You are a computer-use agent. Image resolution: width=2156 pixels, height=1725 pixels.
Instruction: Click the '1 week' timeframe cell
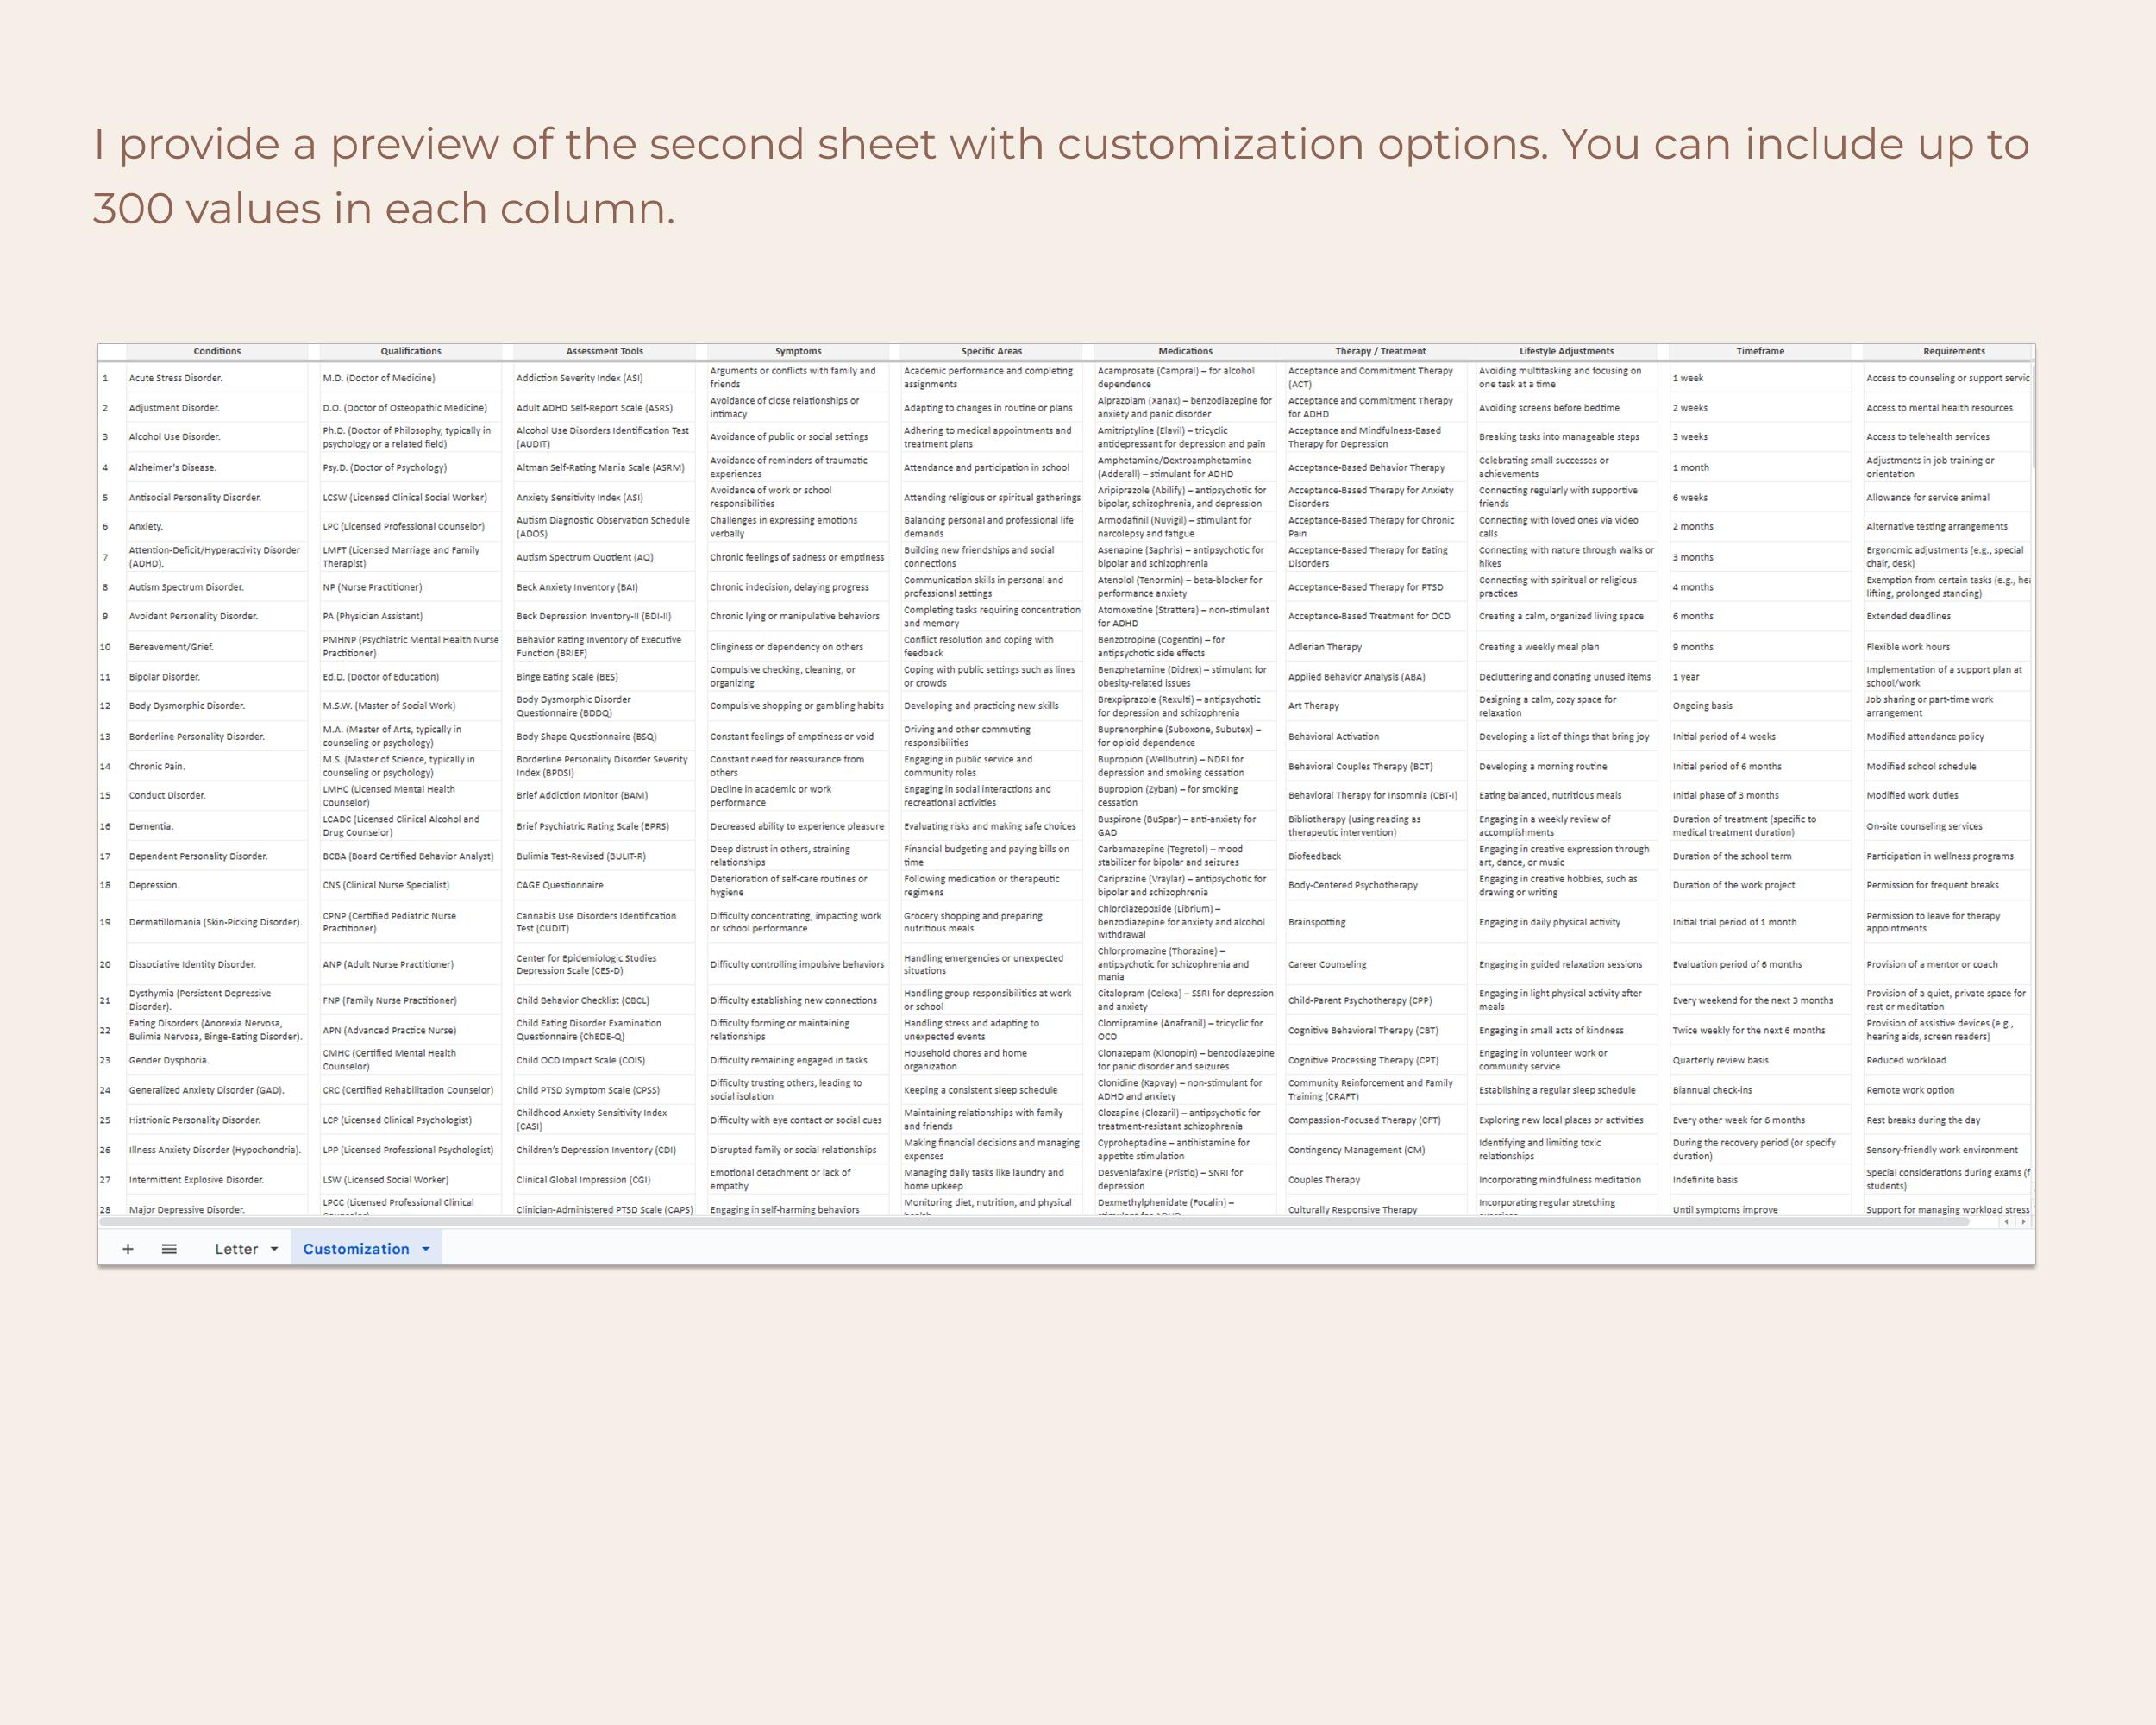(1760, 378)
